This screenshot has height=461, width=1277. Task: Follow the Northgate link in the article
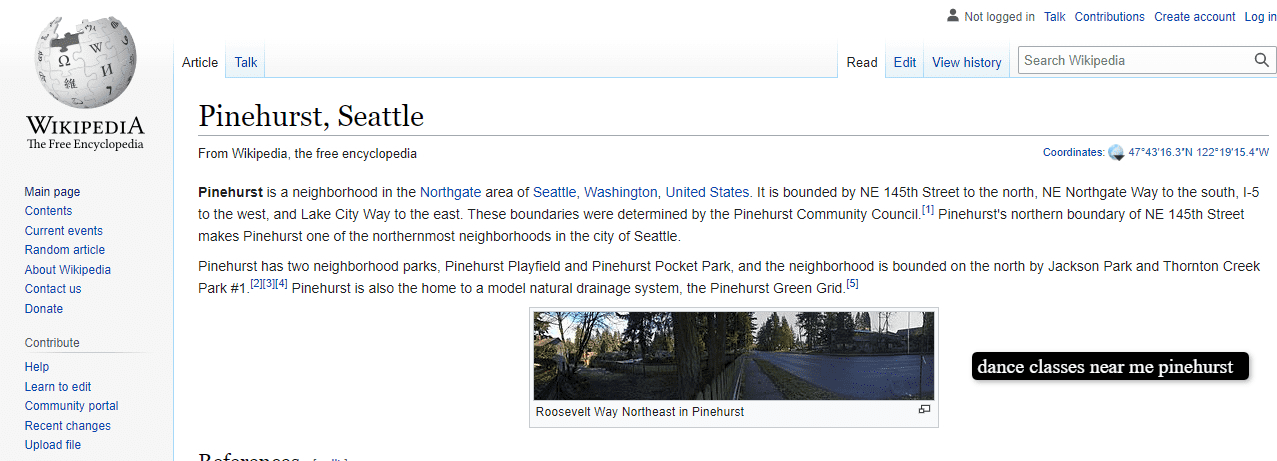[450, 192]
